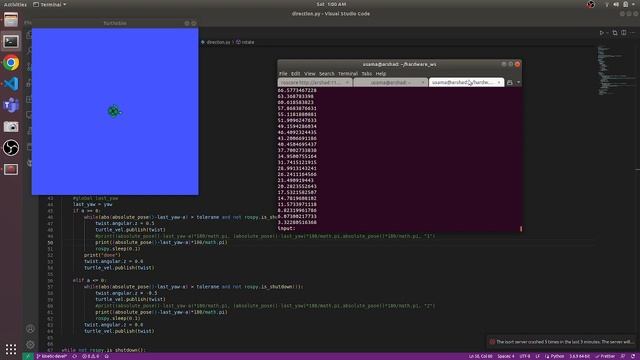Click the turtle in TurtleSim window
This screenshot has width=640, height=360.
point(114,111)
